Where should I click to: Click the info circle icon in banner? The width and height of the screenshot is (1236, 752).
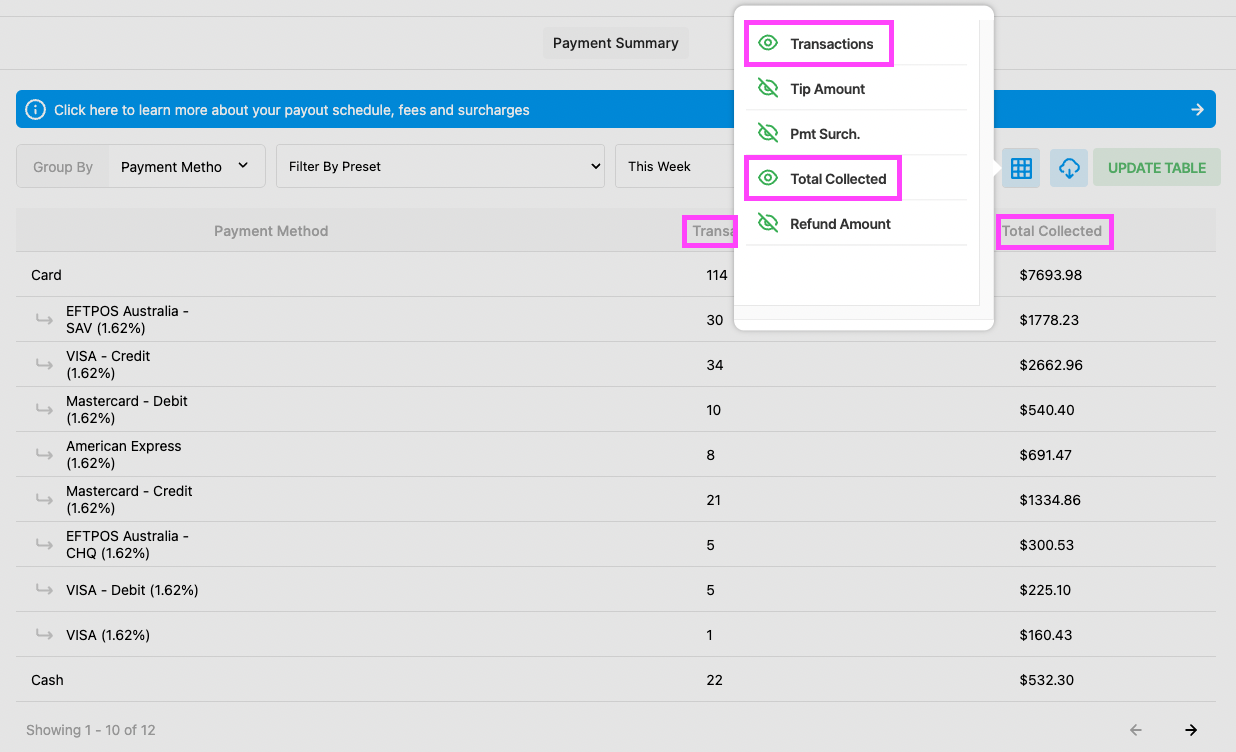(x=35, y=110)
